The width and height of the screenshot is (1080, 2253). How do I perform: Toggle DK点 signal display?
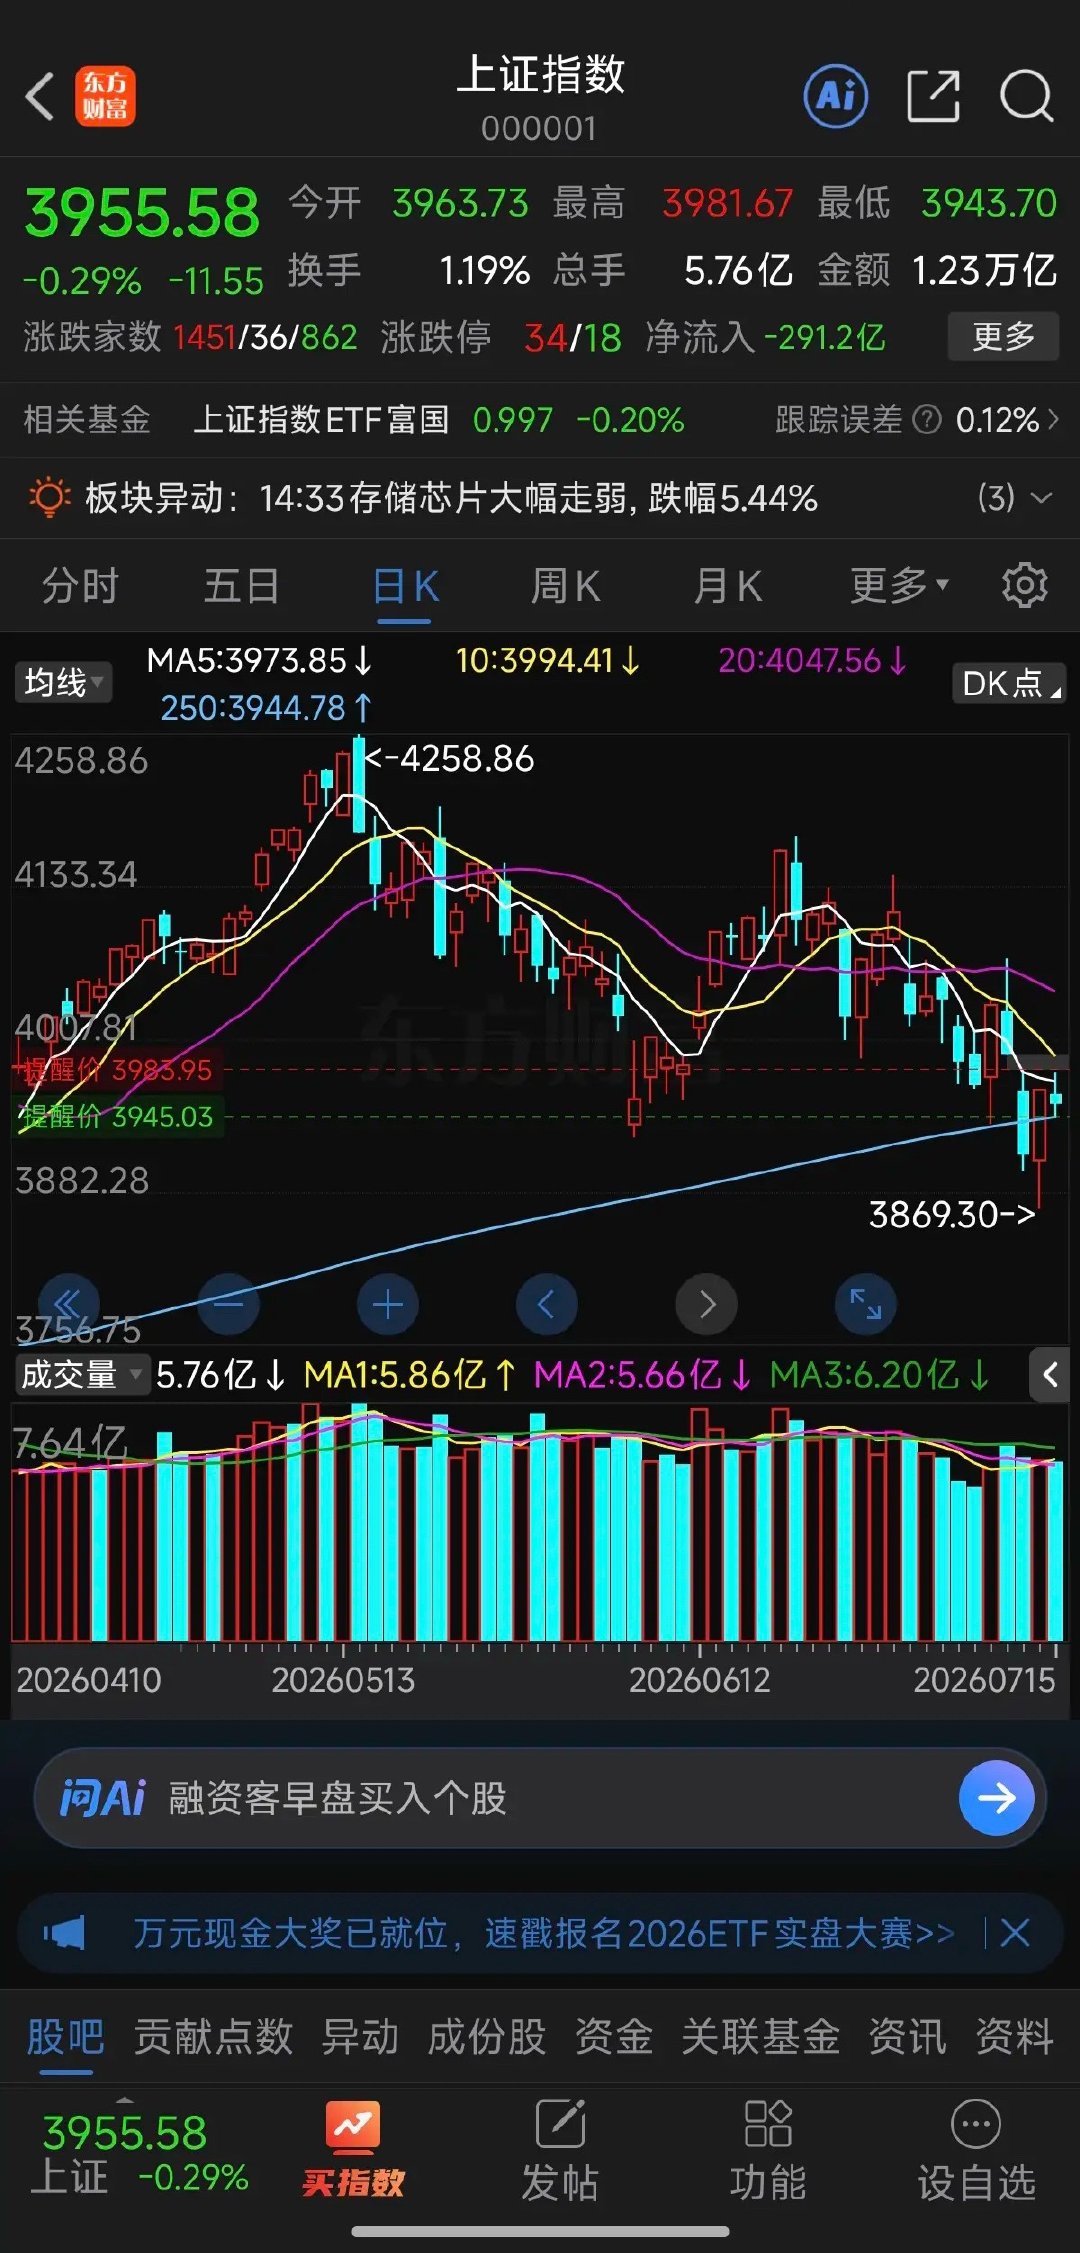[1009, 683]
